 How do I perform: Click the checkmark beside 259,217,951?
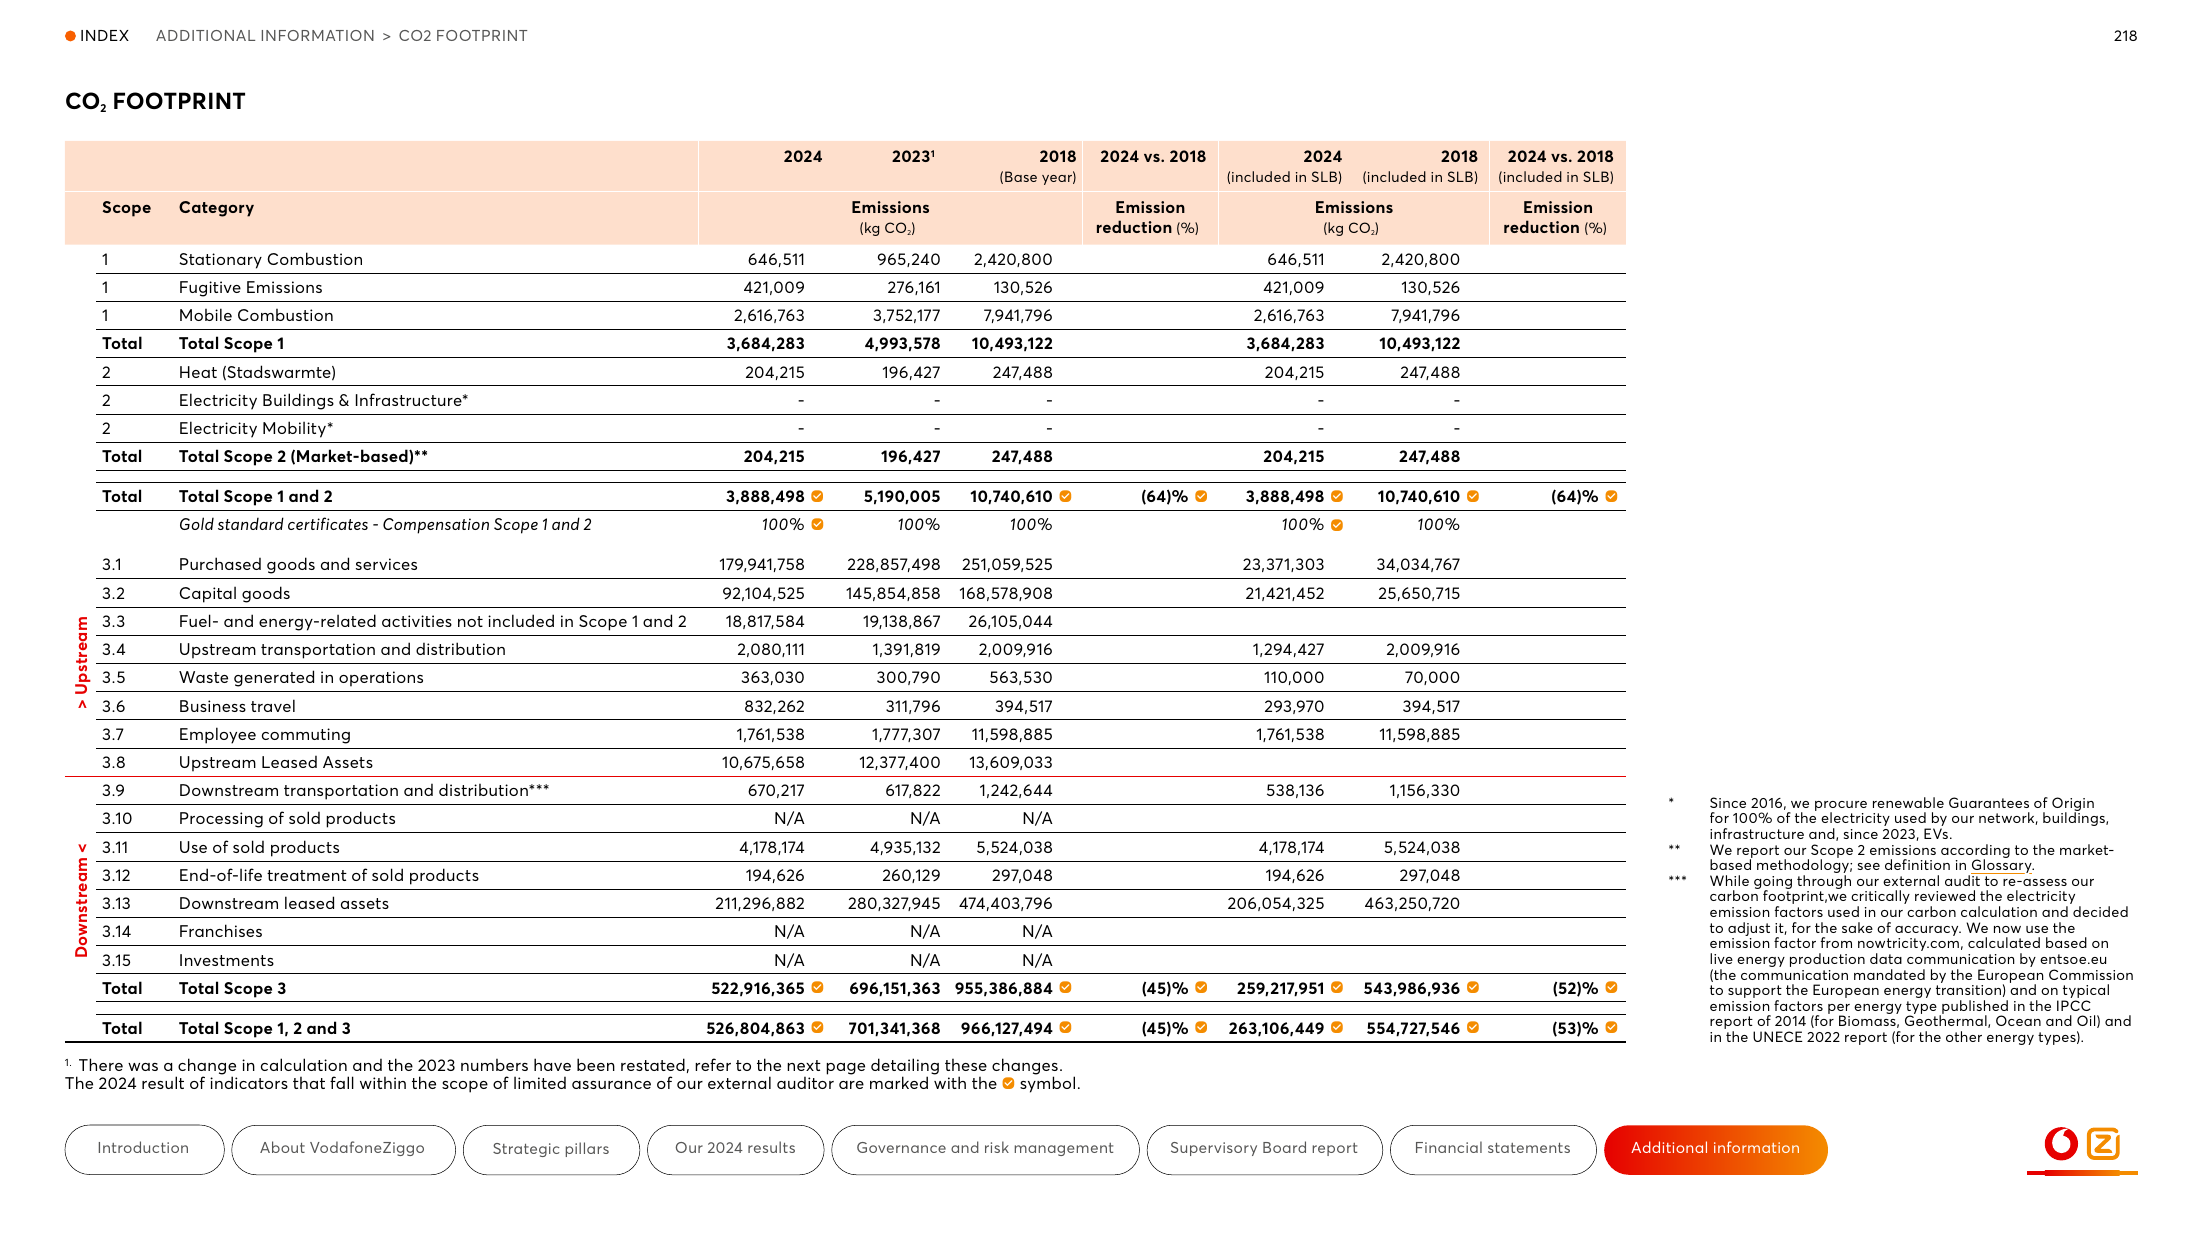coord(1337,988)
